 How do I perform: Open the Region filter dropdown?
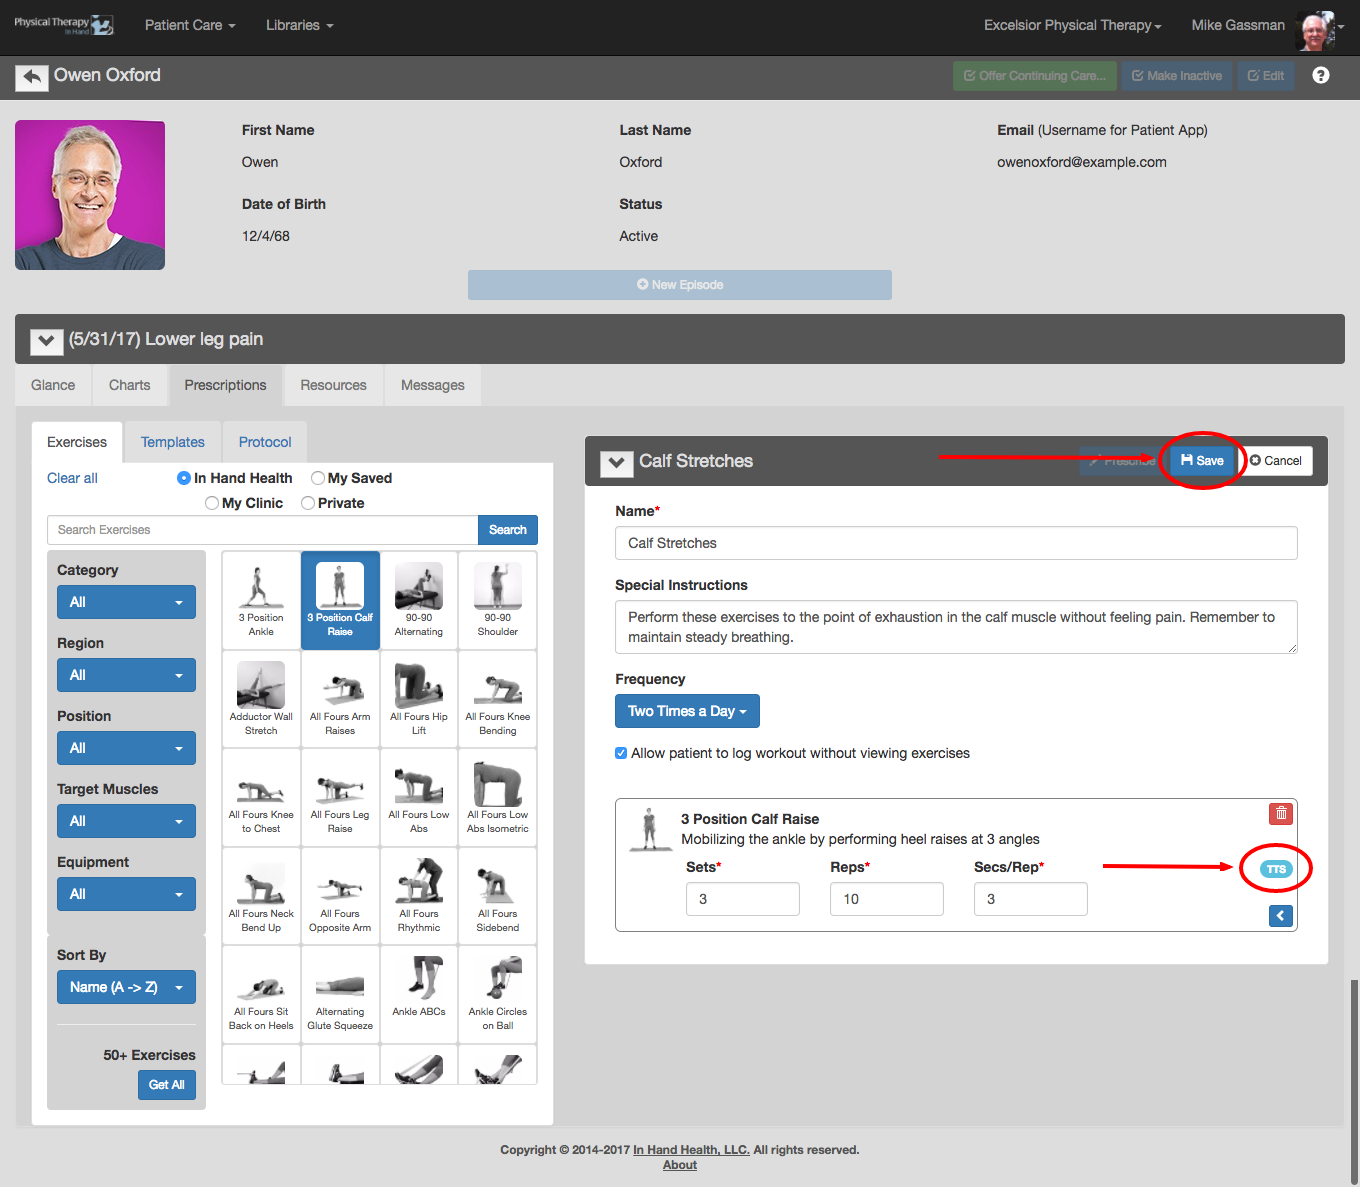coord(126,675)
